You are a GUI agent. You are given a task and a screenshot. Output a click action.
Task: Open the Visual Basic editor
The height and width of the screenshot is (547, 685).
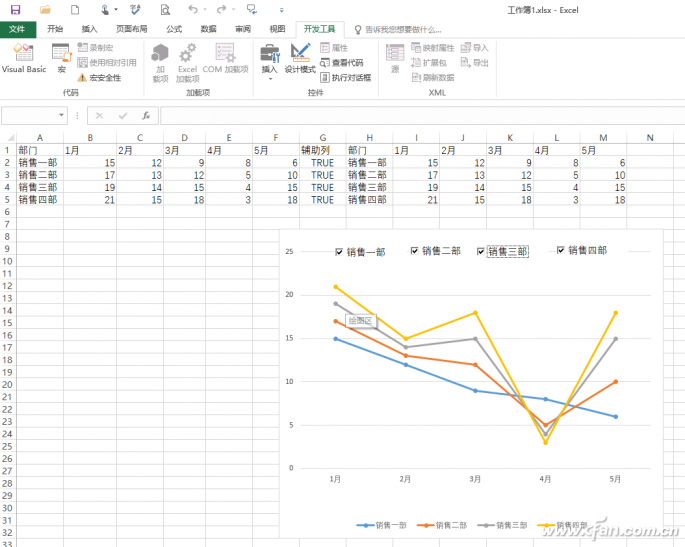coord(24,58)
